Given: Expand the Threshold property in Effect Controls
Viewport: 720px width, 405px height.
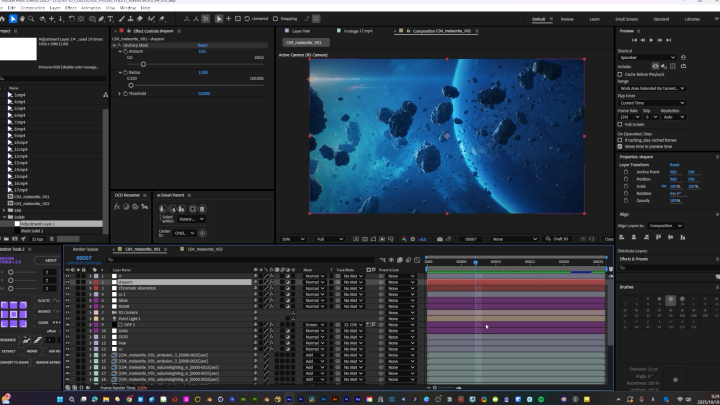Looking at the screenshot, I should (x=120, y=93).
